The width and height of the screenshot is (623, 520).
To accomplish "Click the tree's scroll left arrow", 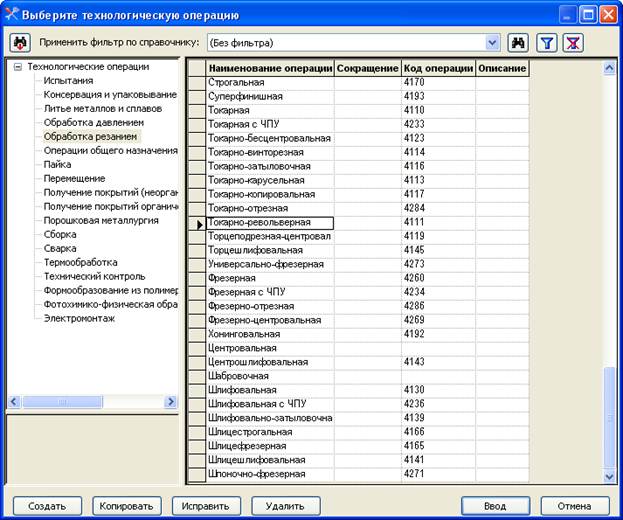I will point(14,402).
